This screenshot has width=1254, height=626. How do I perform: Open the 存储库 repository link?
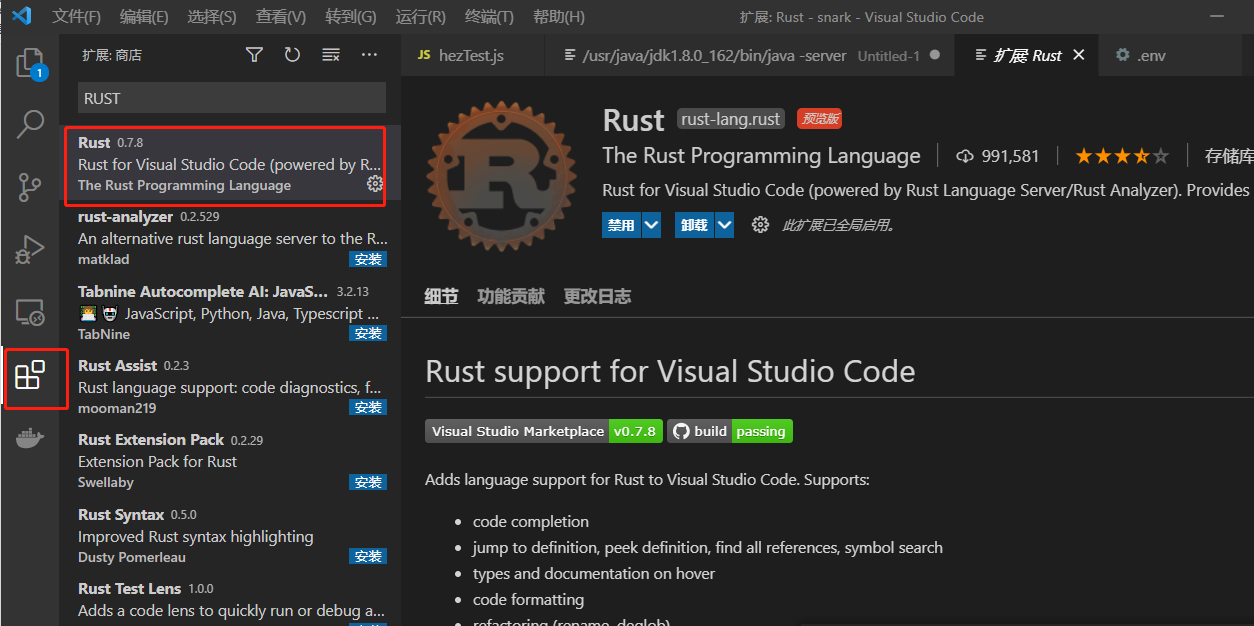[x=1232, y=155]
